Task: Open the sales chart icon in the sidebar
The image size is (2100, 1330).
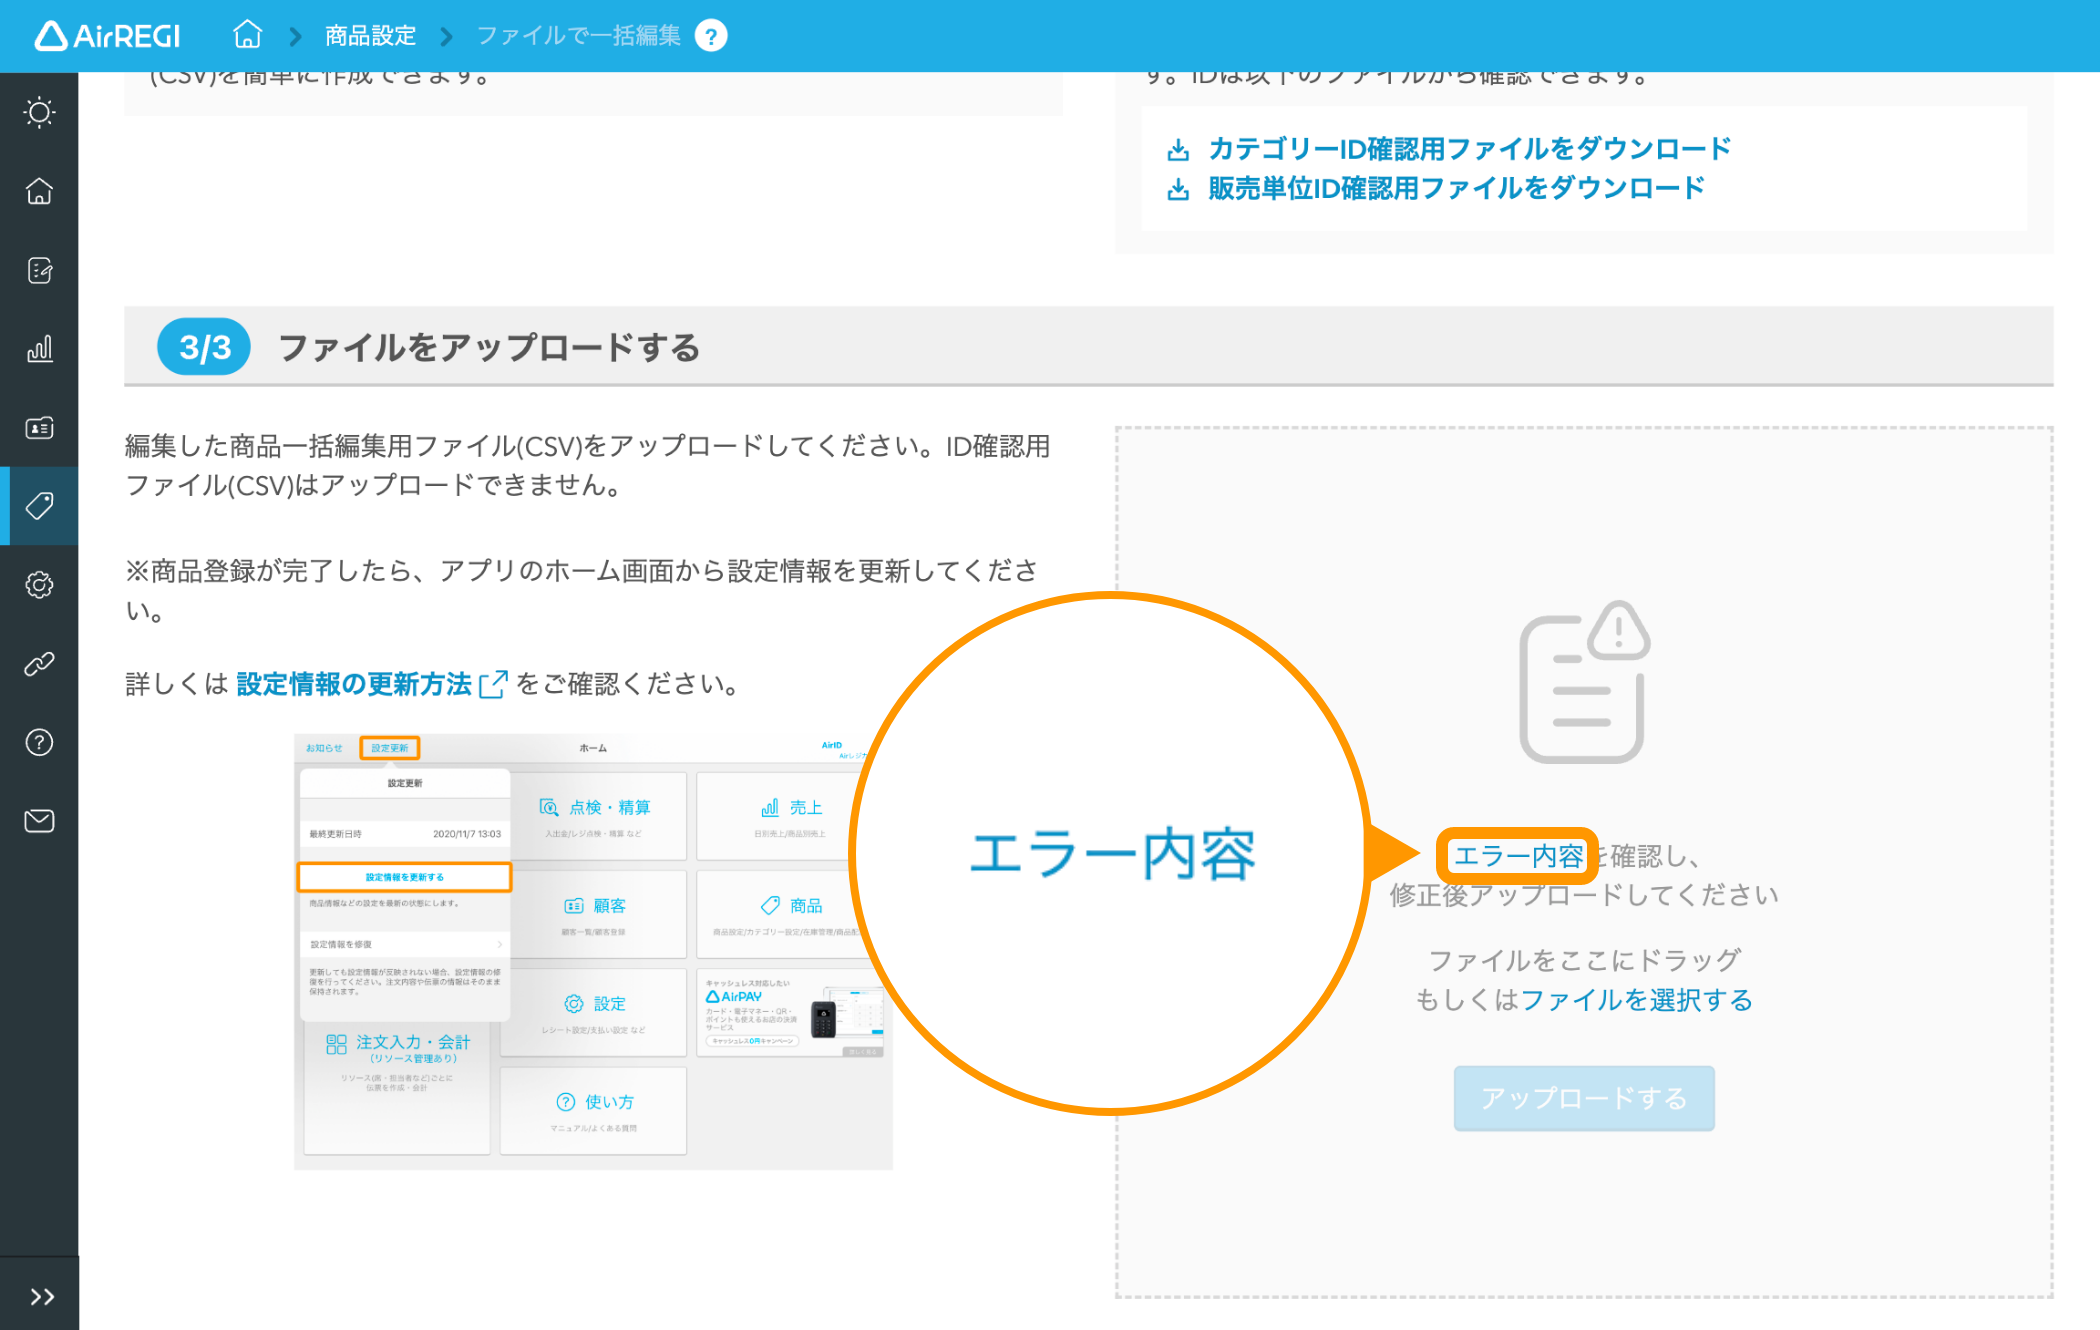Action: [x=39, y=348]
